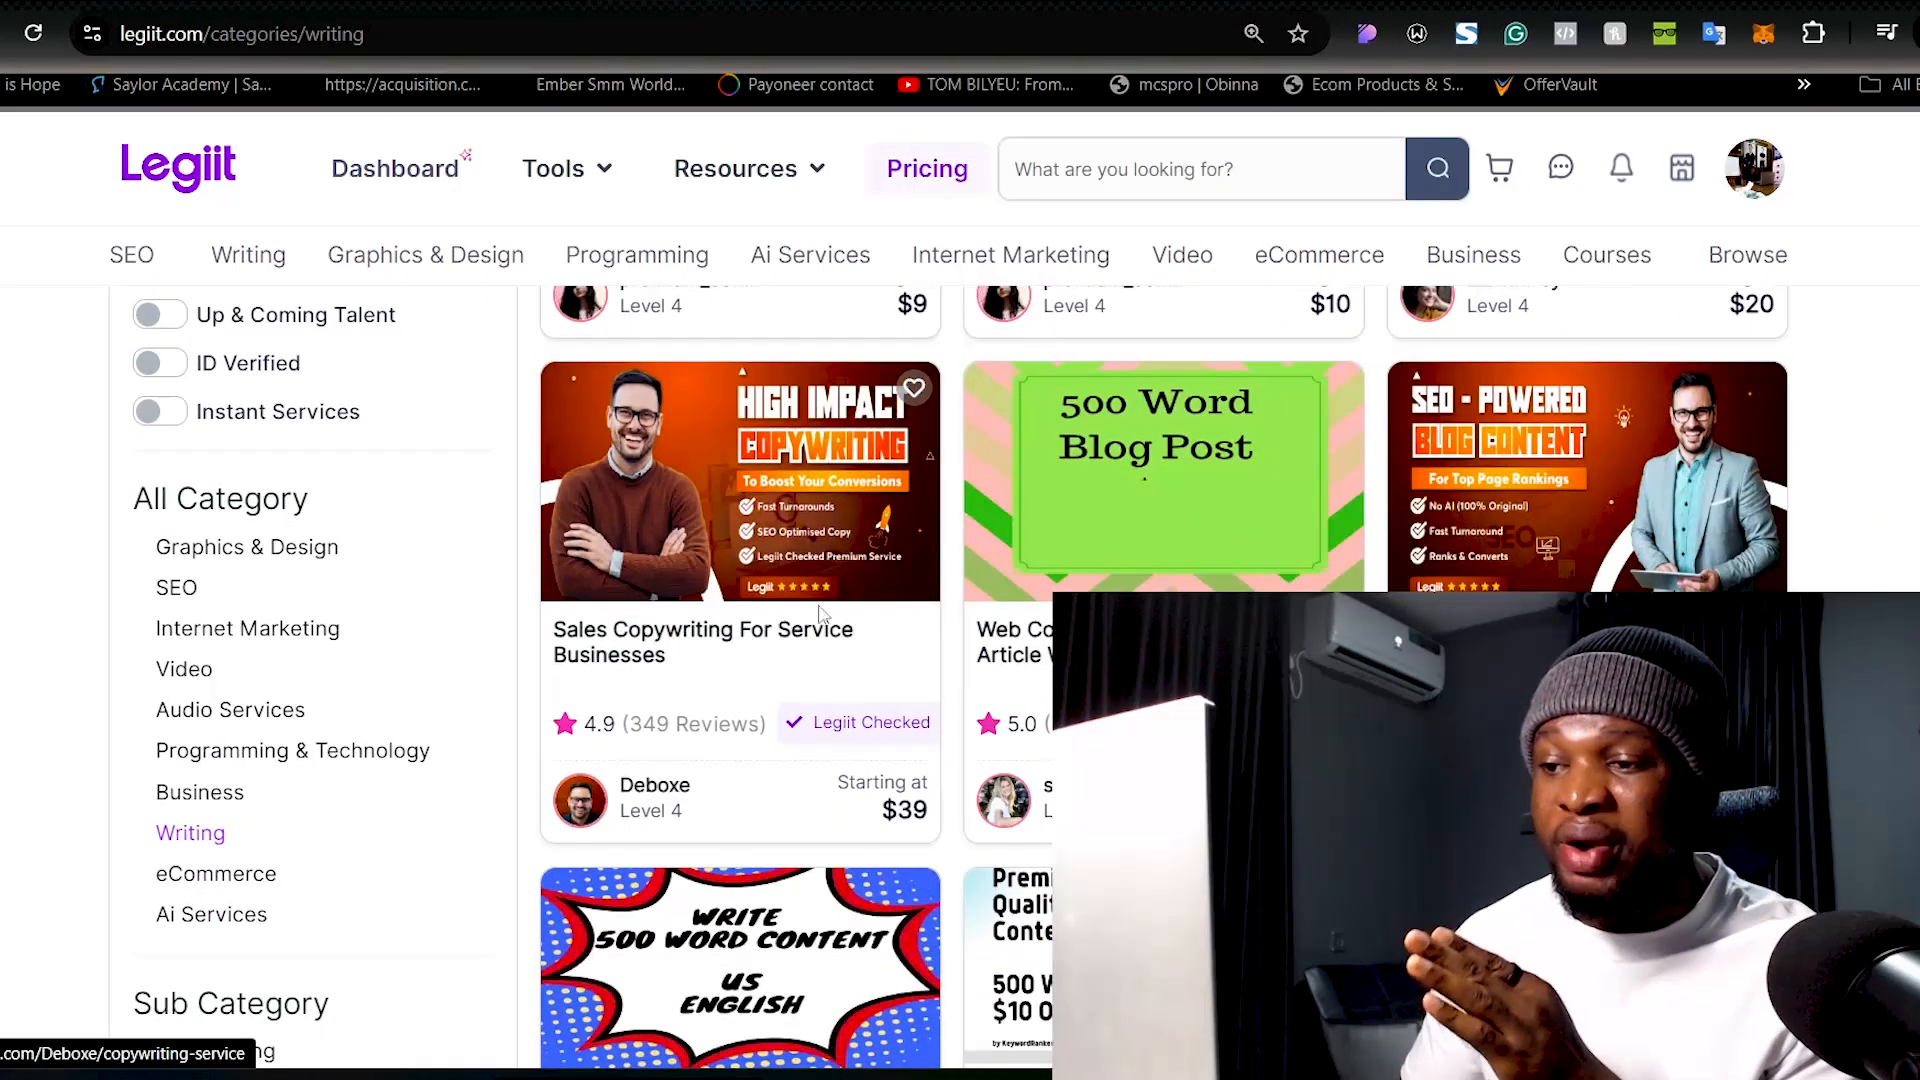Open the user profile avatar menu
The height and width of the screenshot is (1080, 1920).
pyautogui.click(x=1754, y=168)
